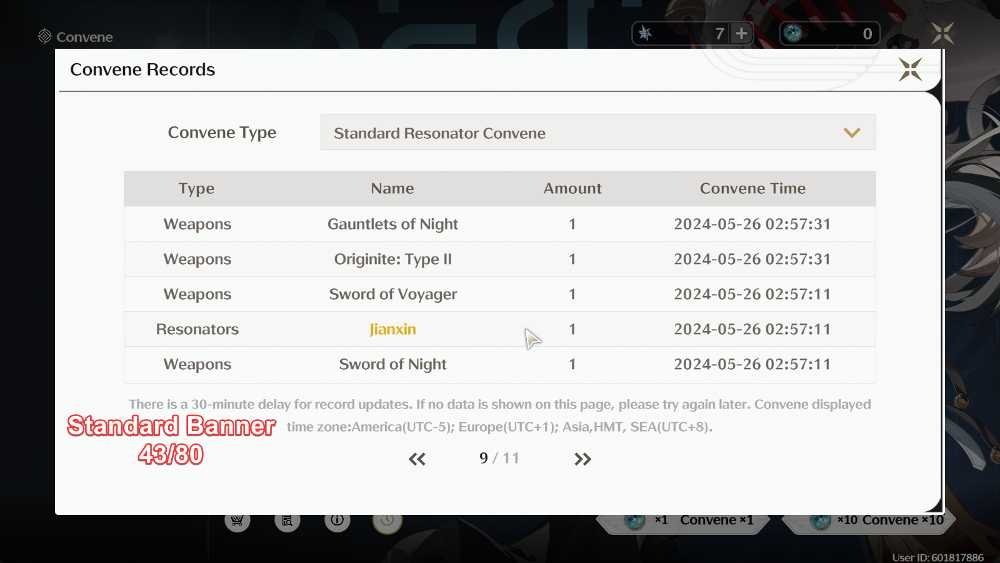Image resolution: width=1000 pixels, height=563 pixels.
Task: Add more Astrite with the plus icon
Action: click(741, 33)
